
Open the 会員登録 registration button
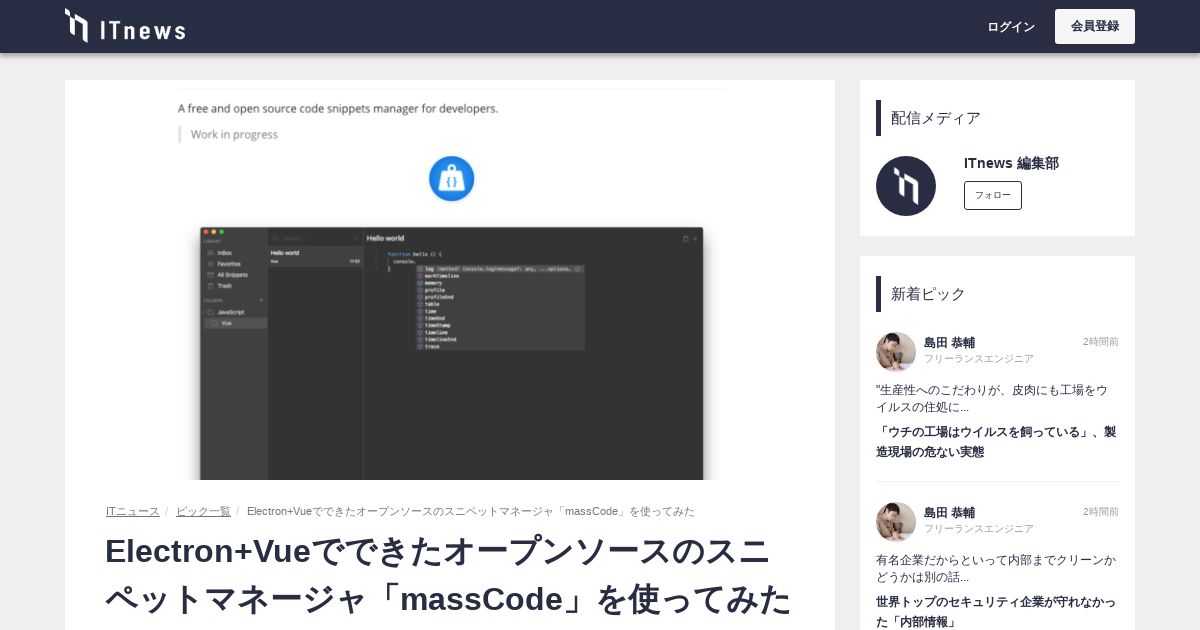1095,26
